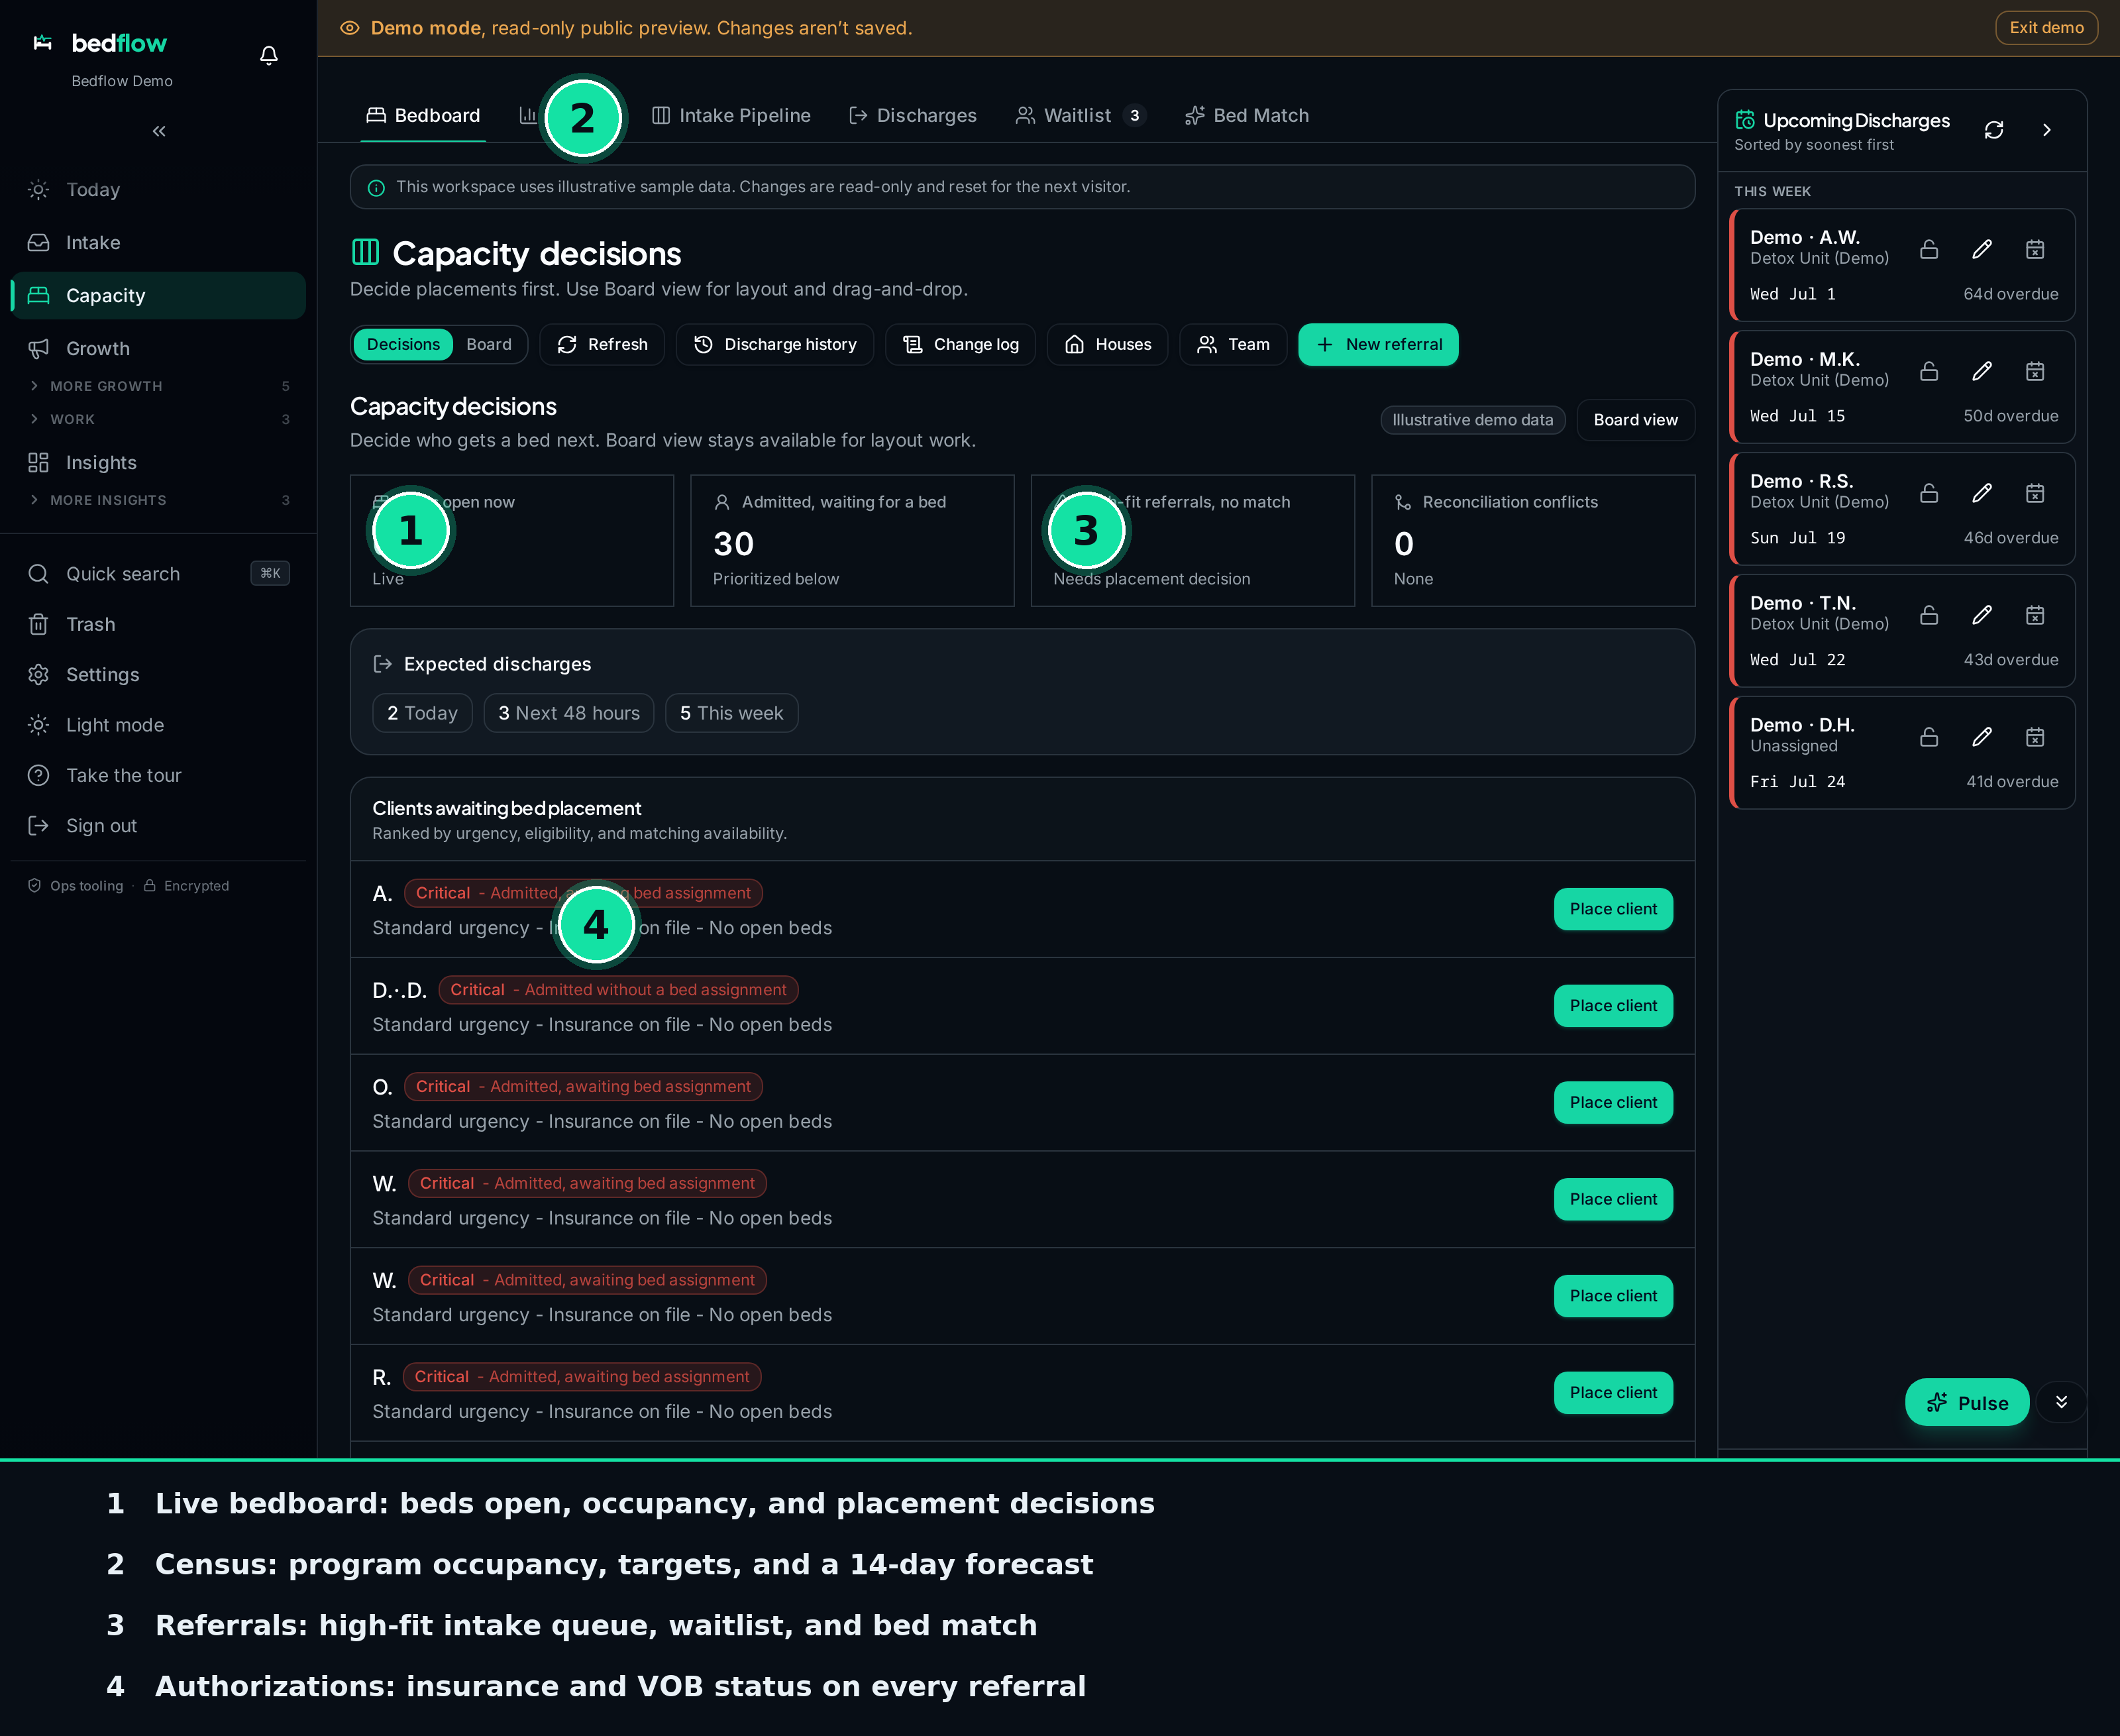
Task: Refresh the Upcoming Discharges panel
Action: point(1994,130)
